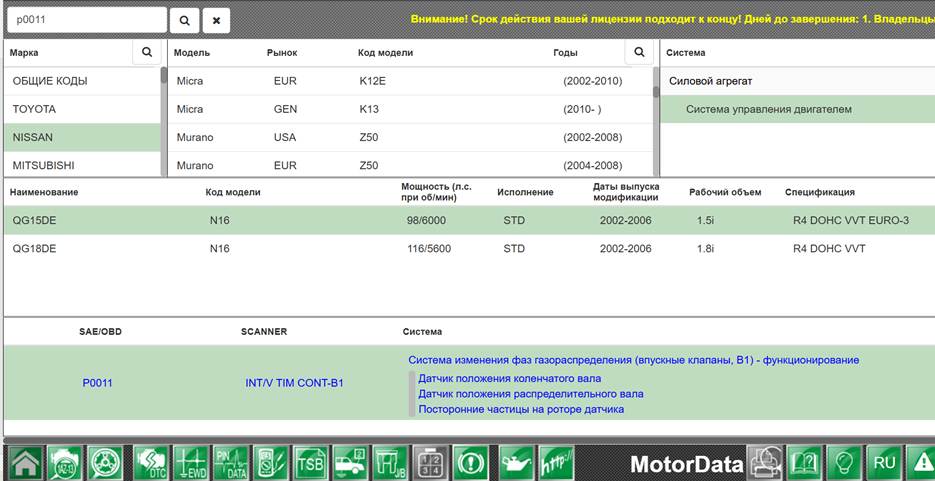Open the brake warning lamp icon

470,463
